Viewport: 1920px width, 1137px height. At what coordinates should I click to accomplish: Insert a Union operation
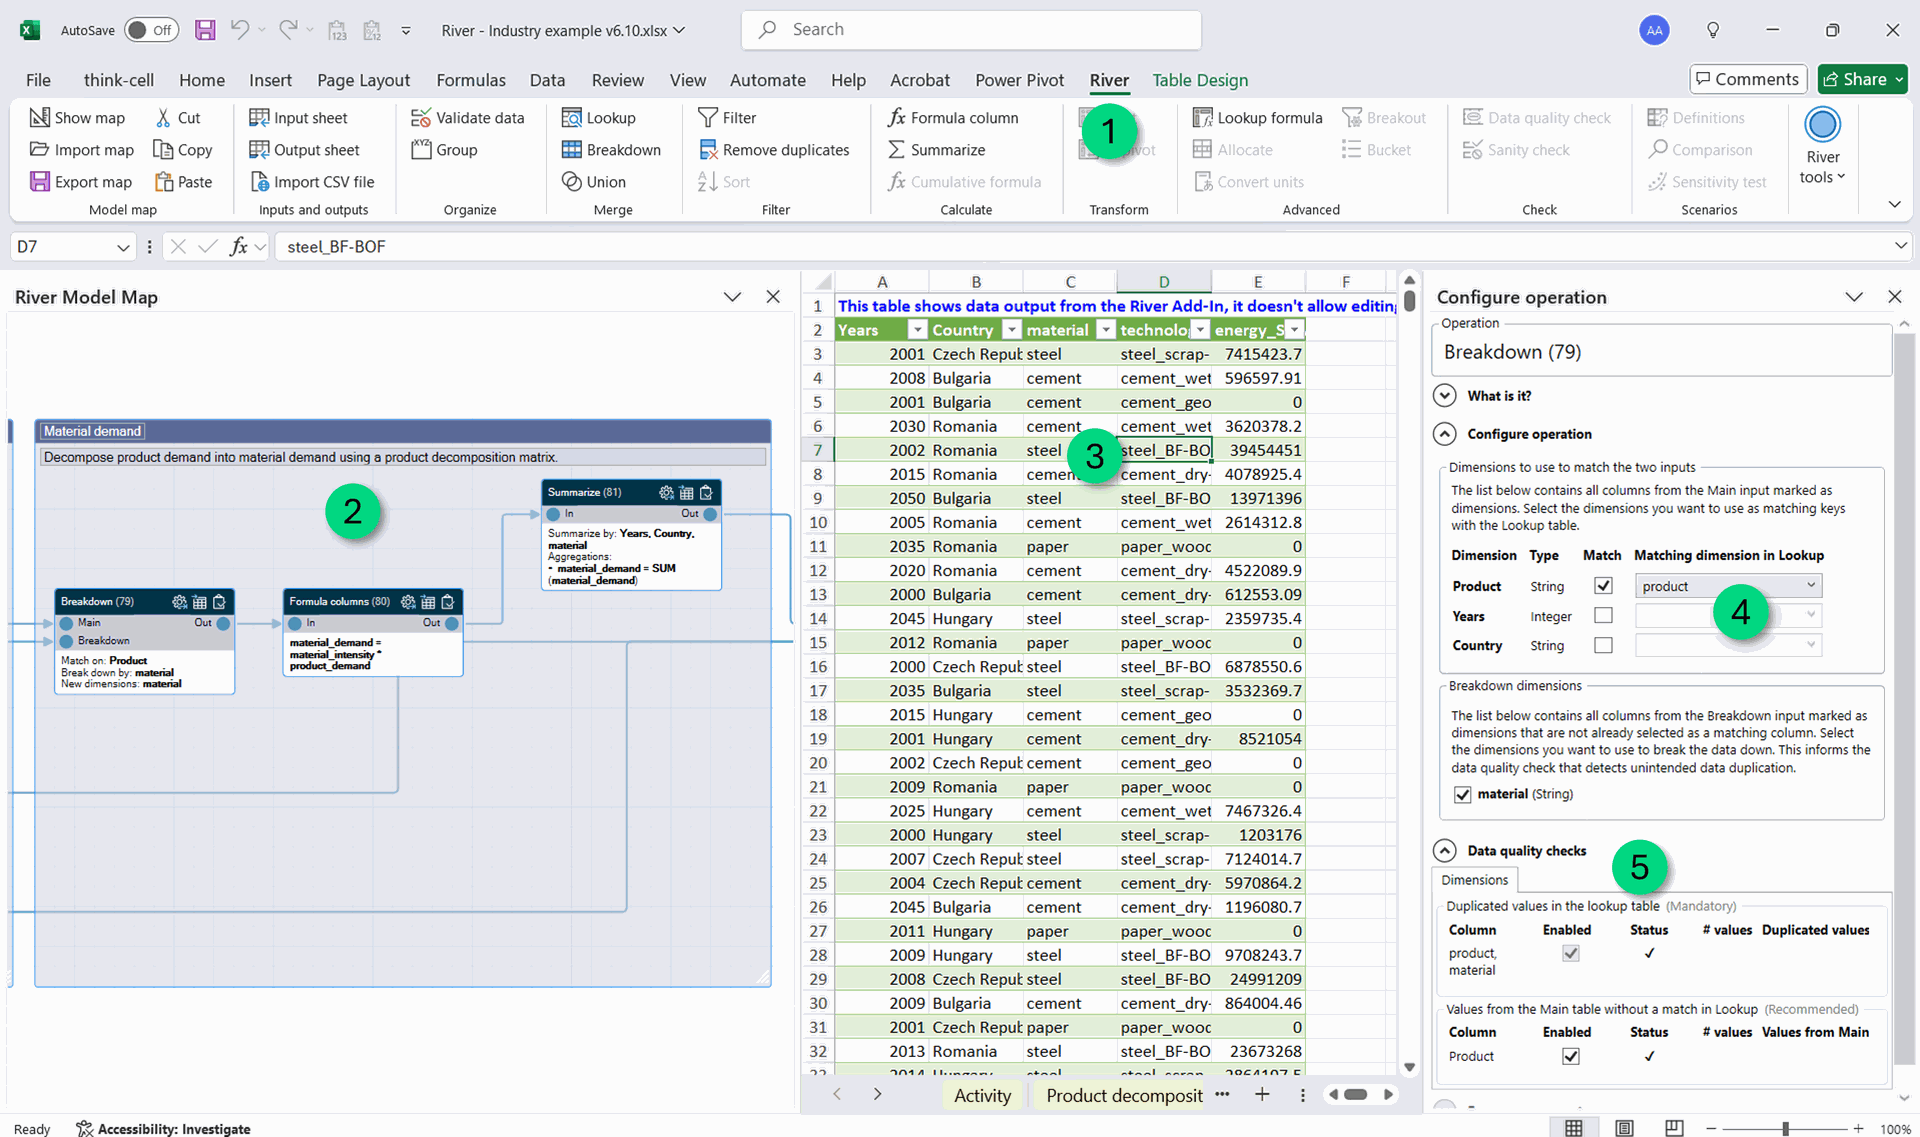click(593, 181)
